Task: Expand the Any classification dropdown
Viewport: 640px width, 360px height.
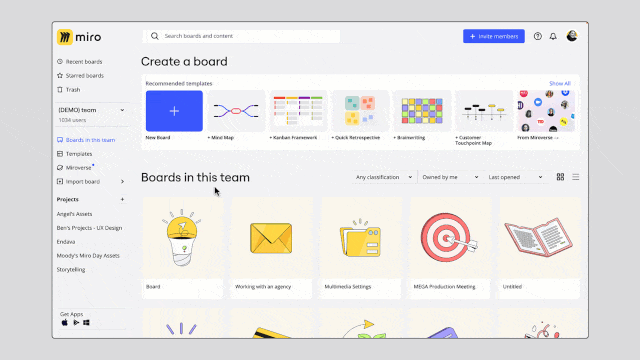Action: coord(384,177)
